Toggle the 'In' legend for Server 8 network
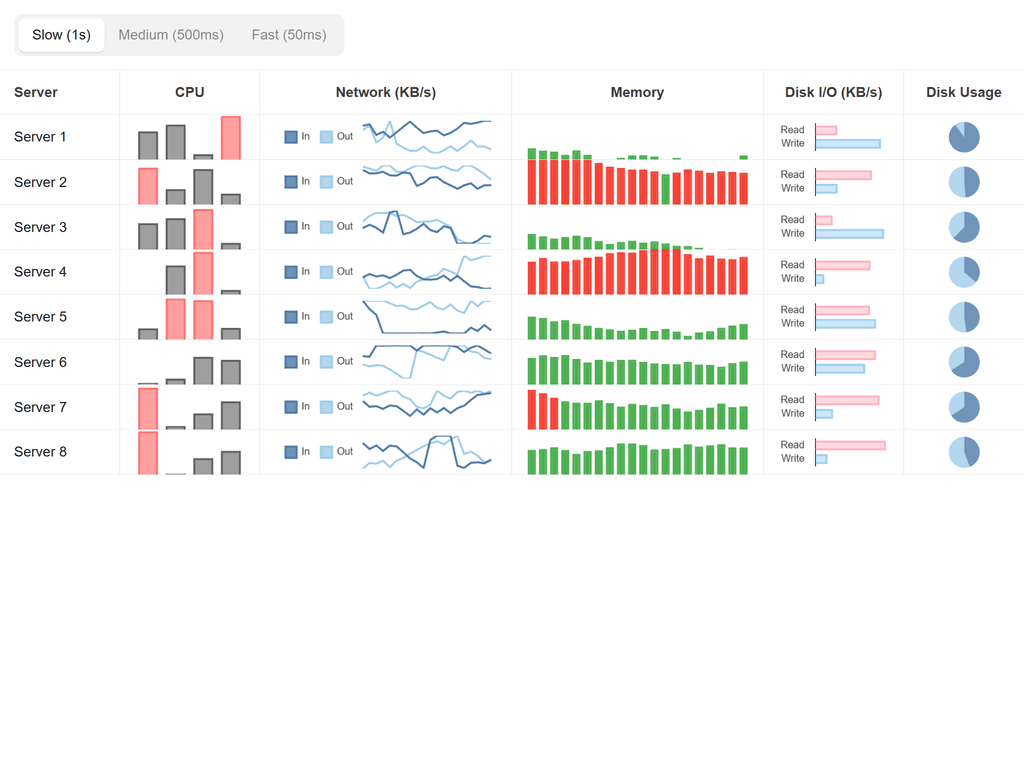The image size is (1024, 768). coord(291,451)
